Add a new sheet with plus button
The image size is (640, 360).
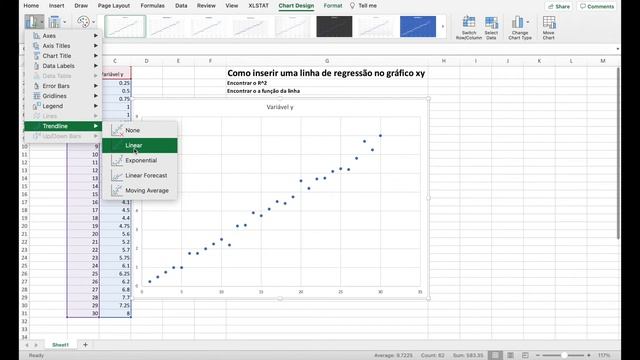(x=85, y=345)
